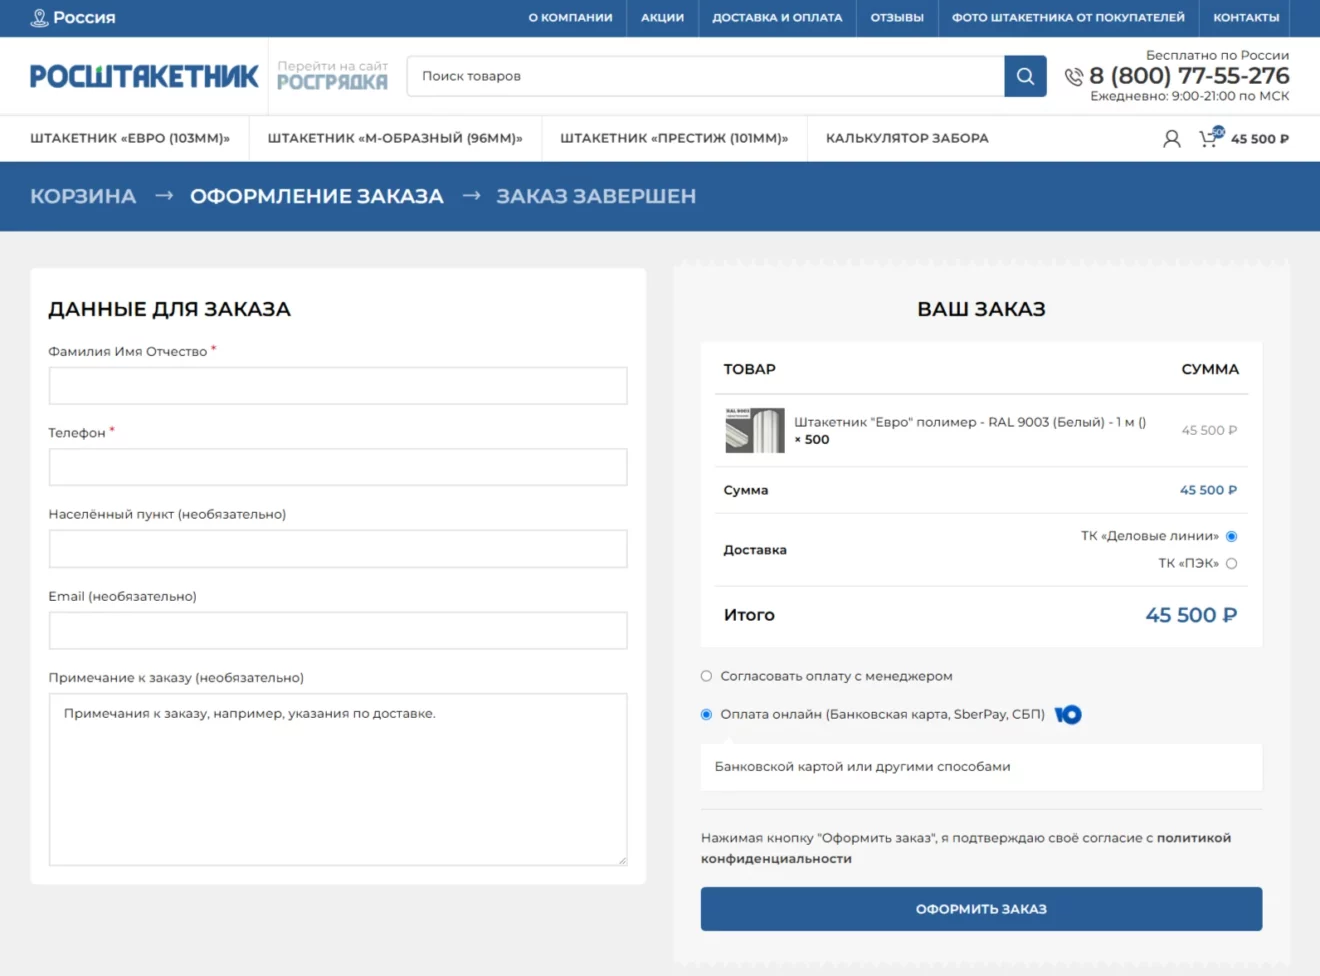Open КАЛЬКУЛЯТОР ЗАБОРА
The width and height of the screenshot is (1320, 976).
pyautogui.click(x=907, y=138)
